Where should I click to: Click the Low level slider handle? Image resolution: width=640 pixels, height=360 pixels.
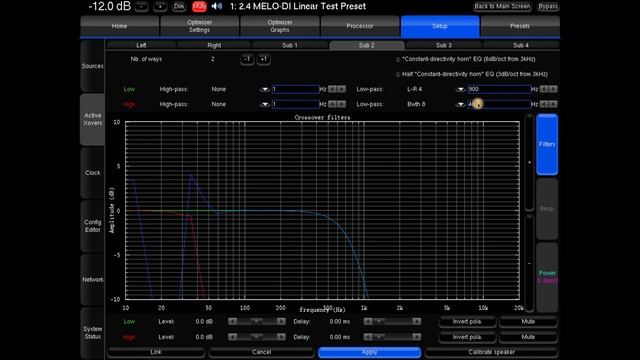256,322
